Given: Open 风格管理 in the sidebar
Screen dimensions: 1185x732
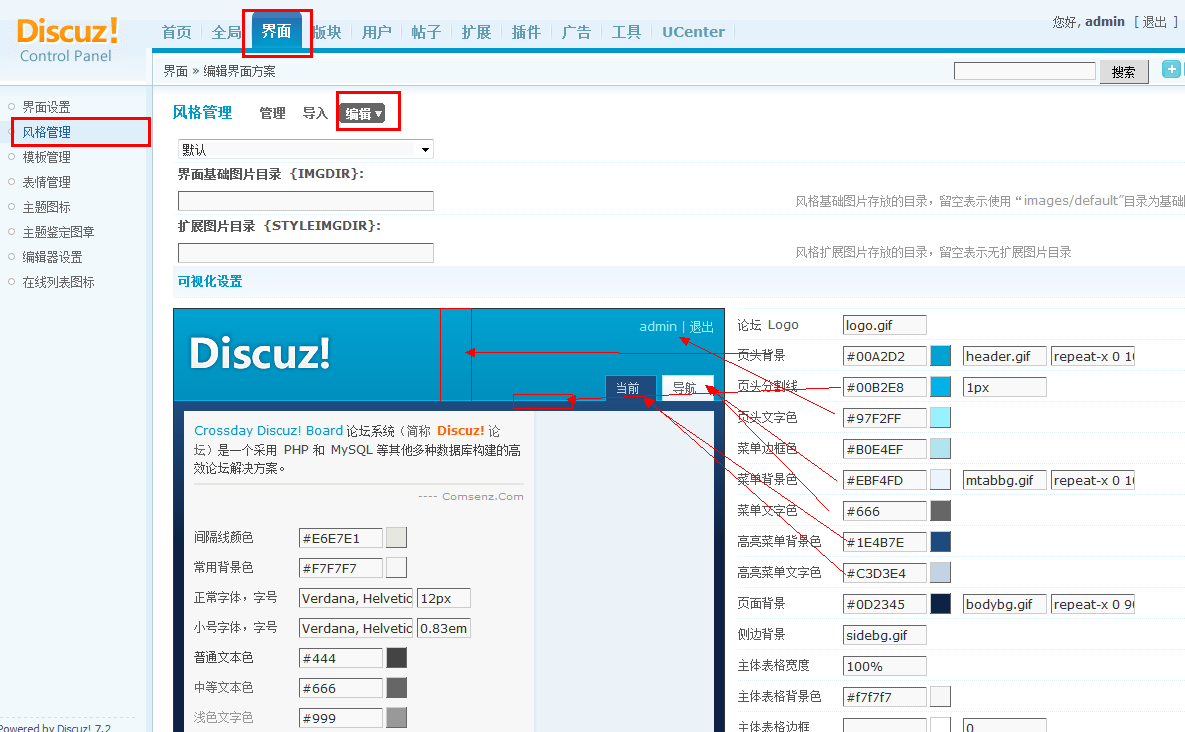Looking at the screenshot, I should (46, 132).
